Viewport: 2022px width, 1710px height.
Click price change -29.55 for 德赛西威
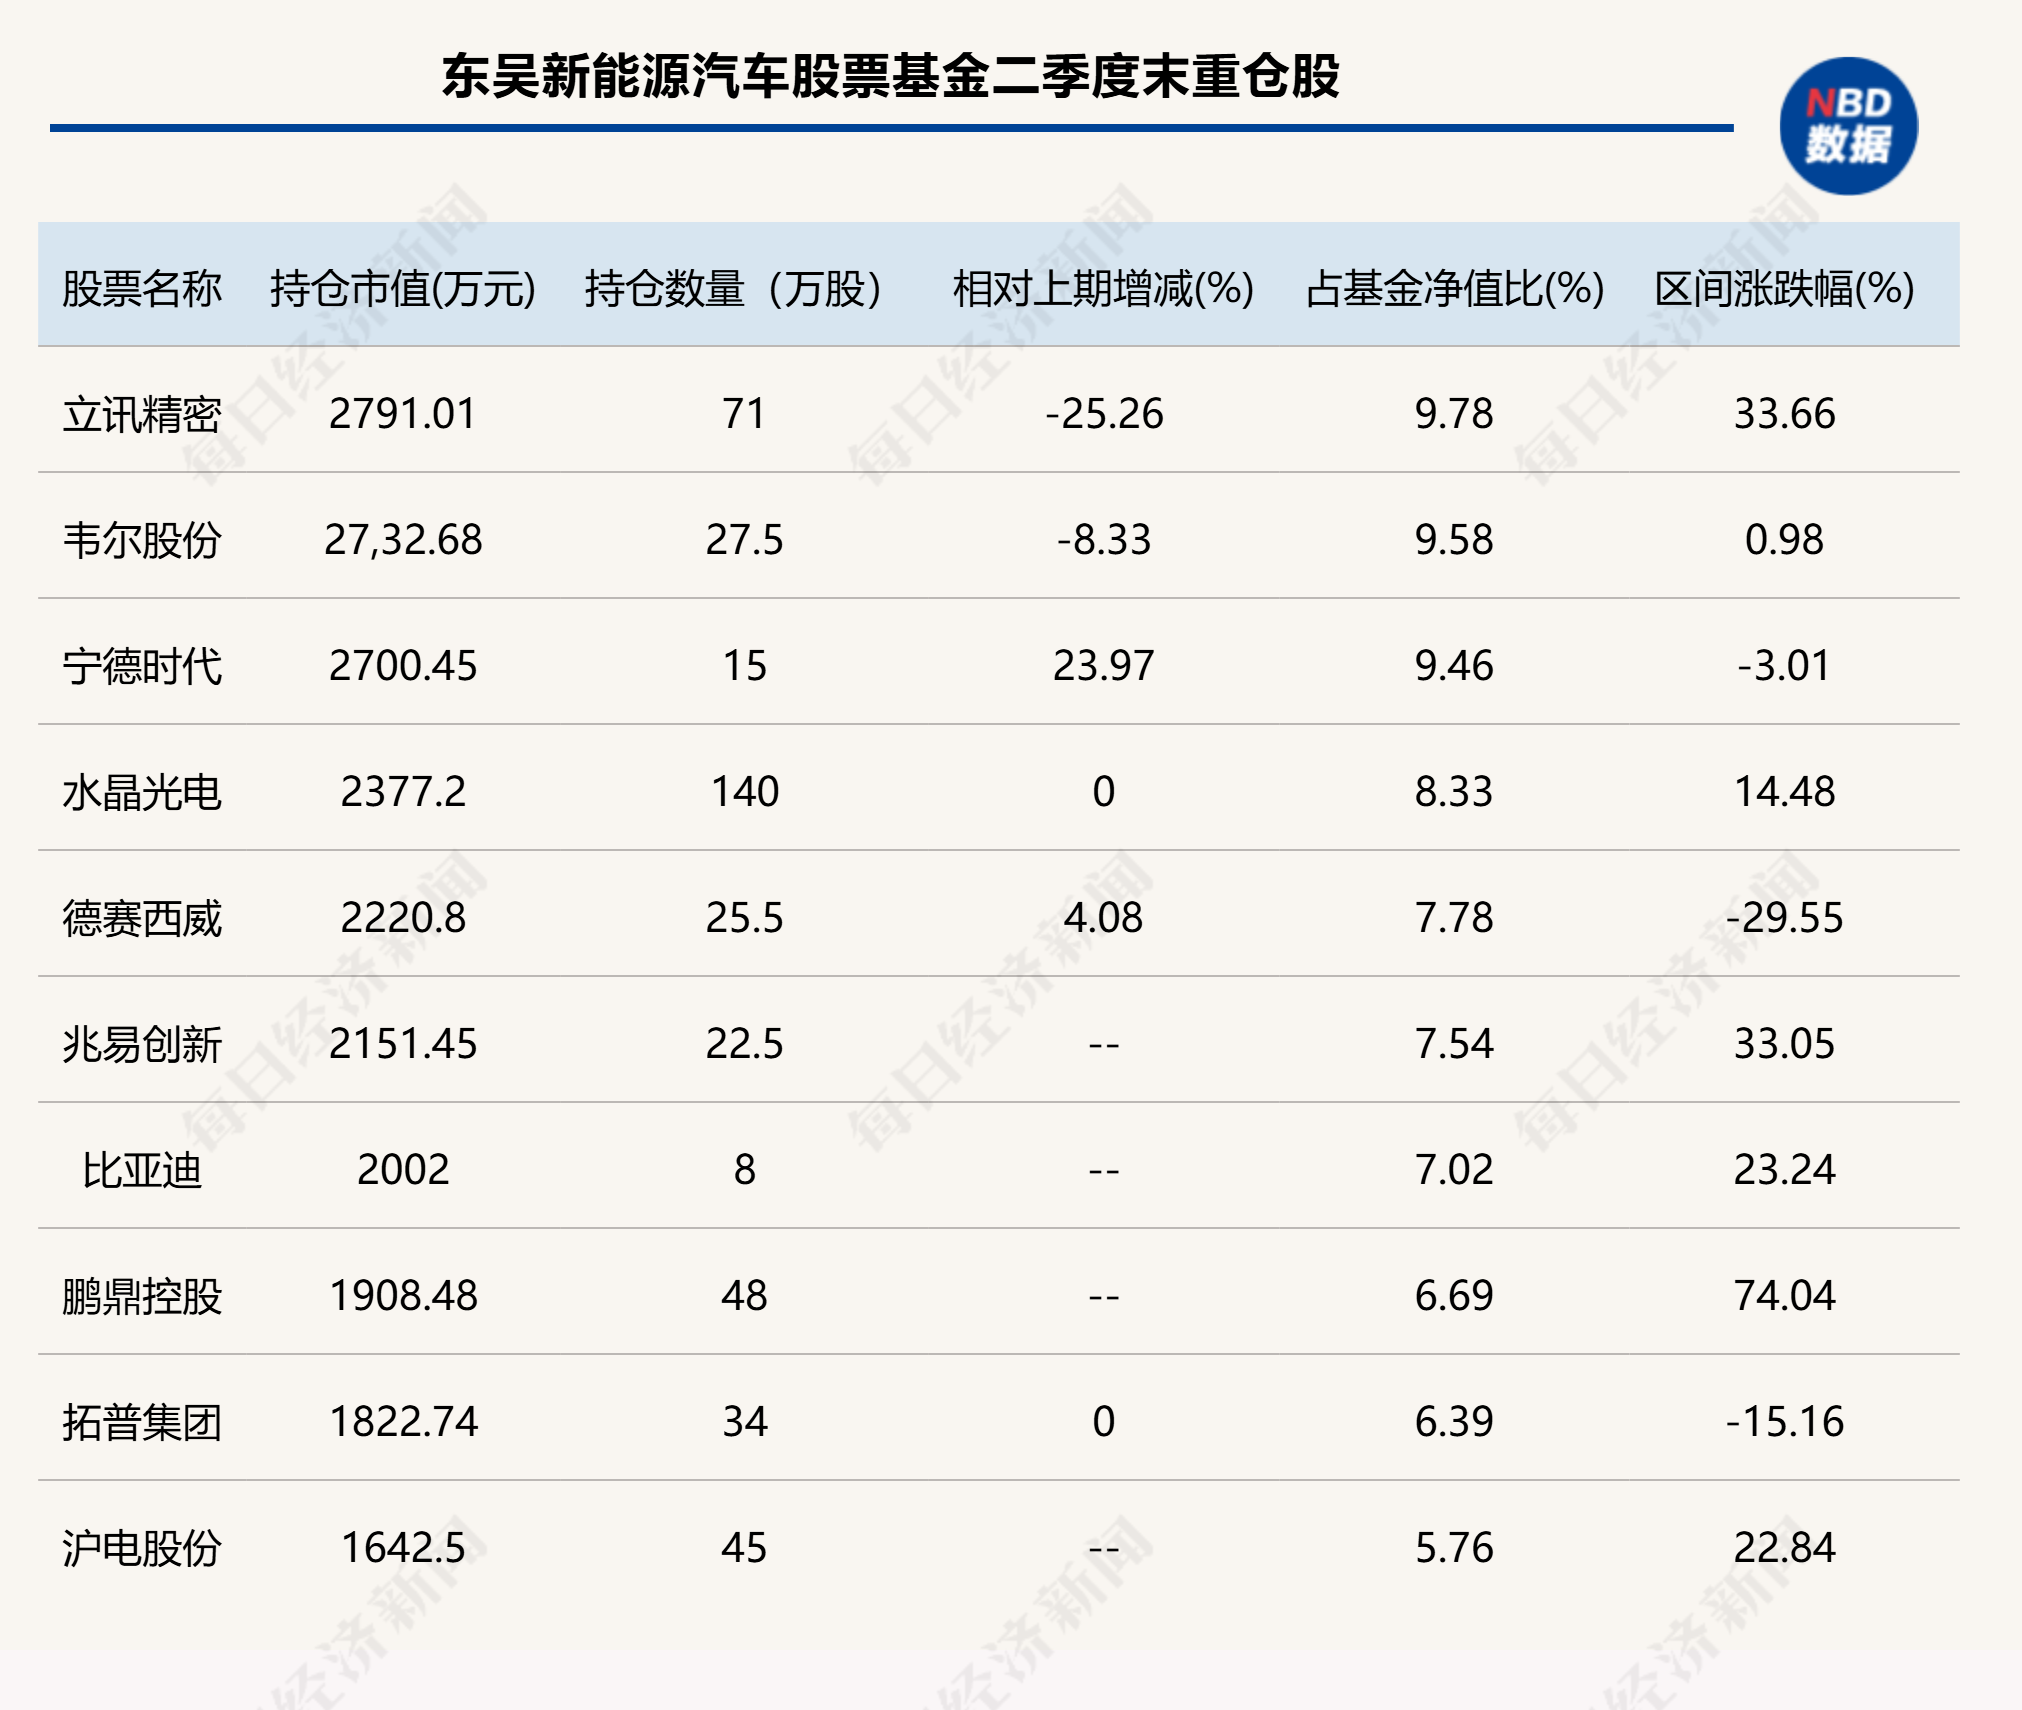tap(1785, 918)
